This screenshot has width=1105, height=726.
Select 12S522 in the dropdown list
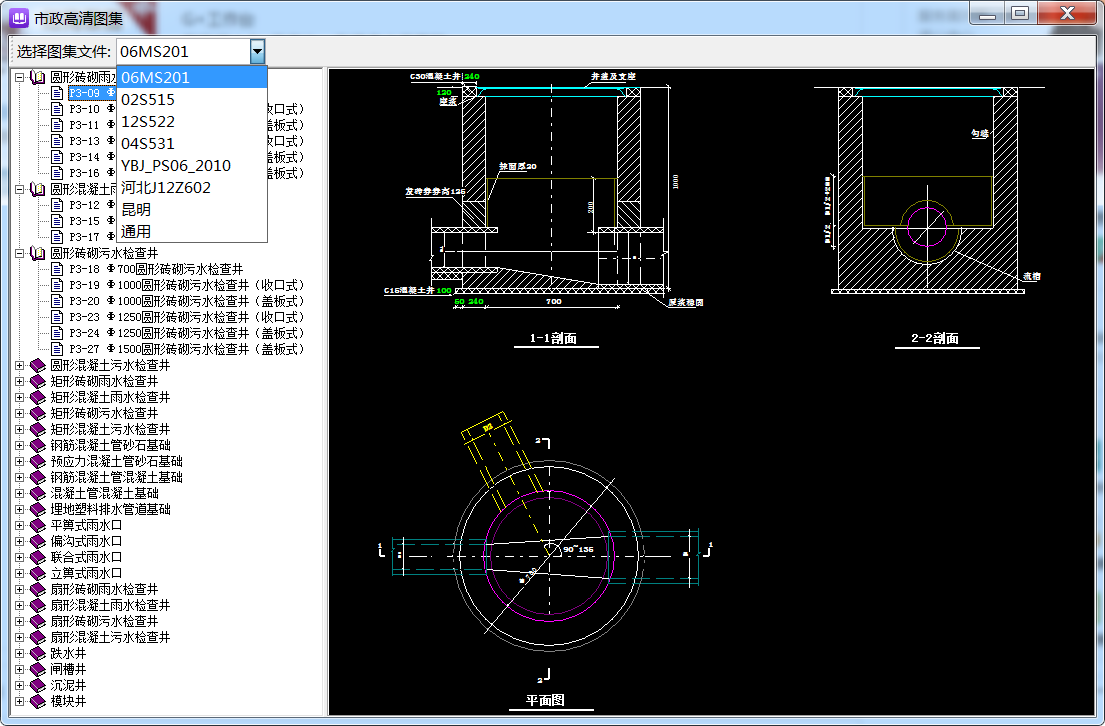[x=192, y=121]
